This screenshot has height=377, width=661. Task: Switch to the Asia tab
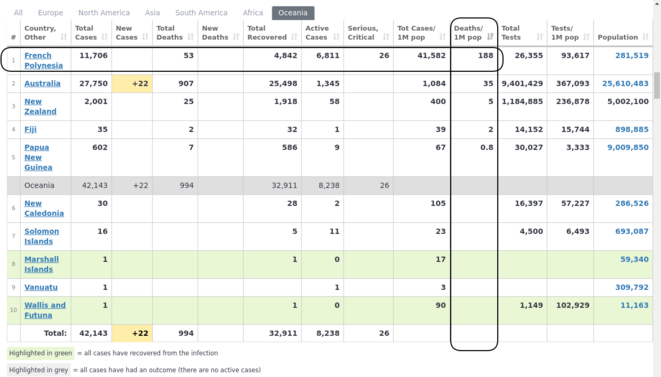click(152, 13)
